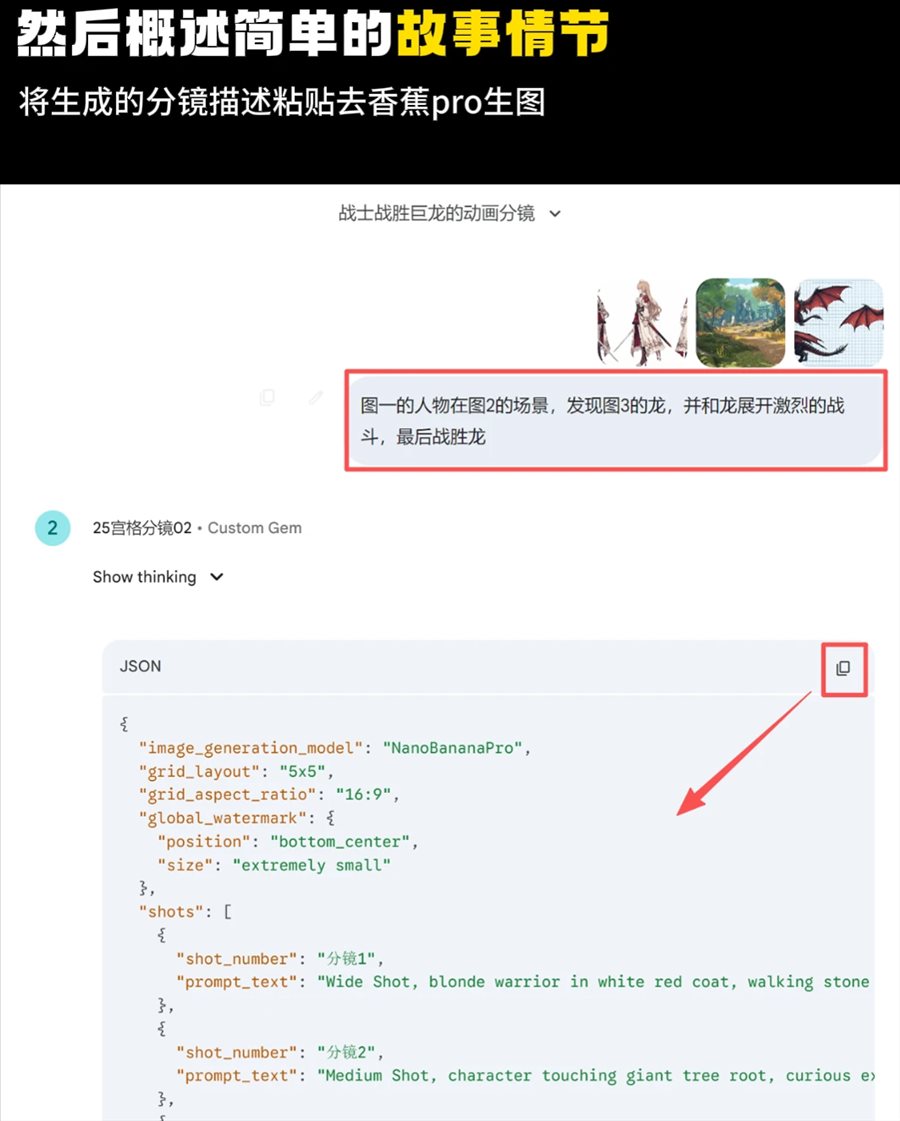Click the 分镜2 prompt_text line
This screenshot has width=900, height=1121.
point(525,1076)
